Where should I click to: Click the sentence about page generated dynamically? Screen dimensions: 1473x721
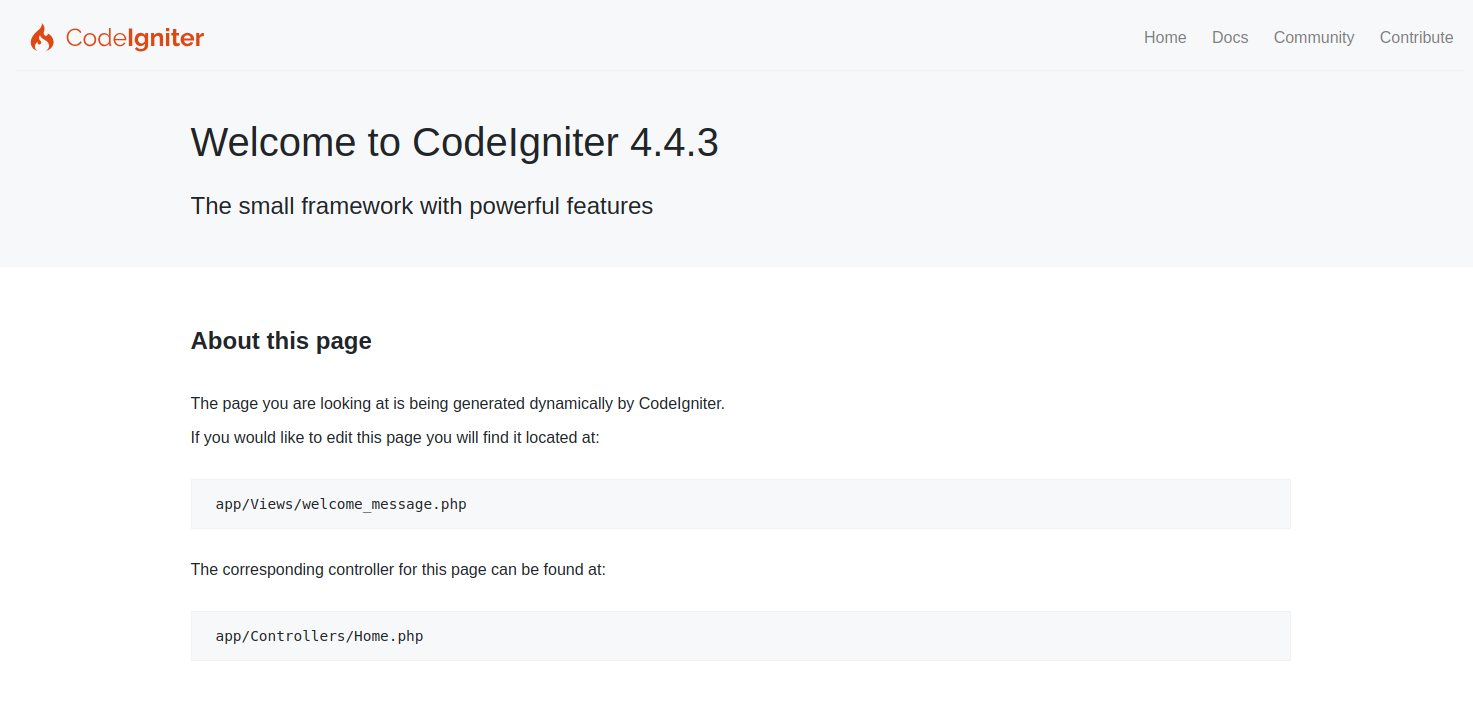coord(457,404)
